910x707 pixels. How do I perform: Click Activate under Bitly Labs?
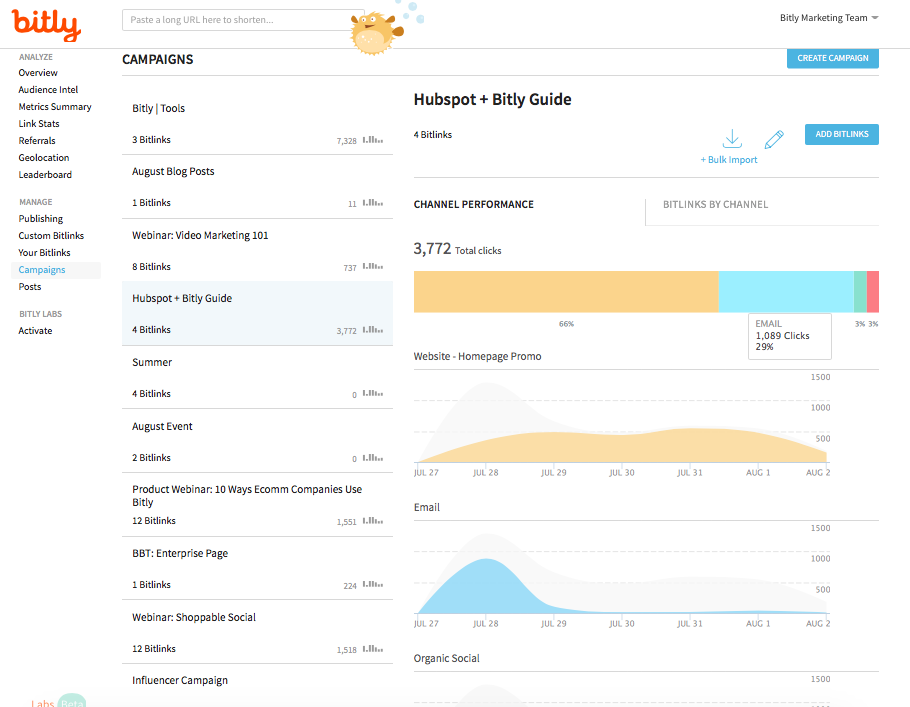35,331
